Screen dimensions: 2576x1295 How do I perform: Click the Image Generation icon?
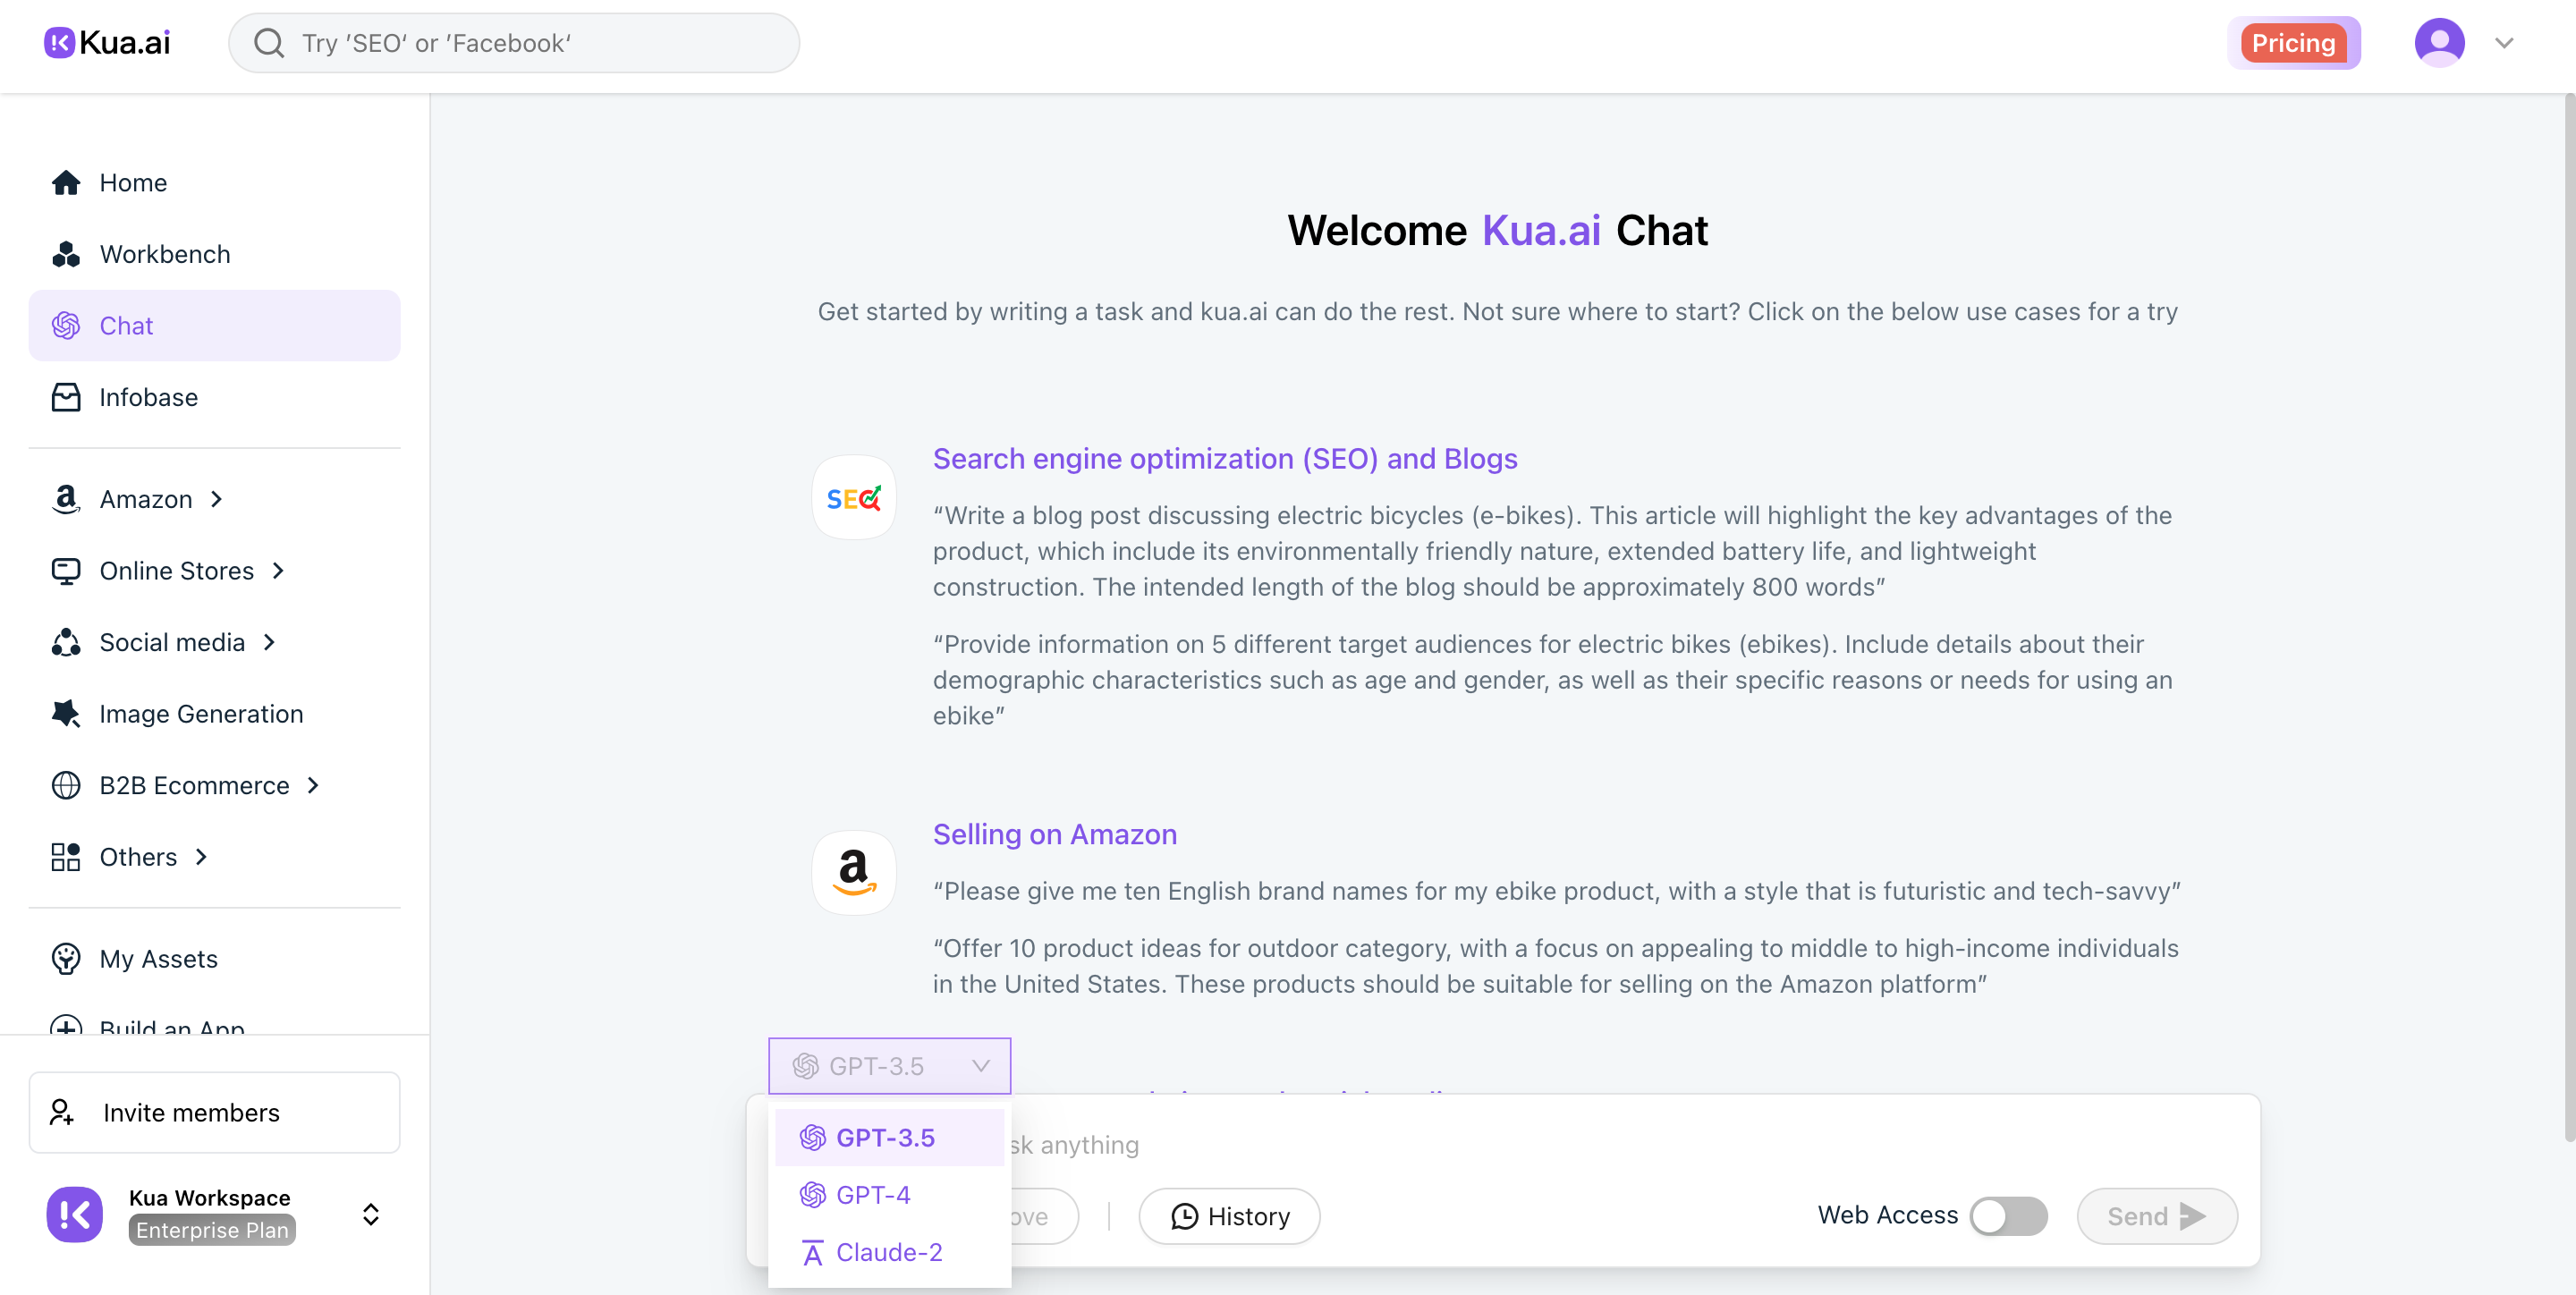click(x=66, y=714)
